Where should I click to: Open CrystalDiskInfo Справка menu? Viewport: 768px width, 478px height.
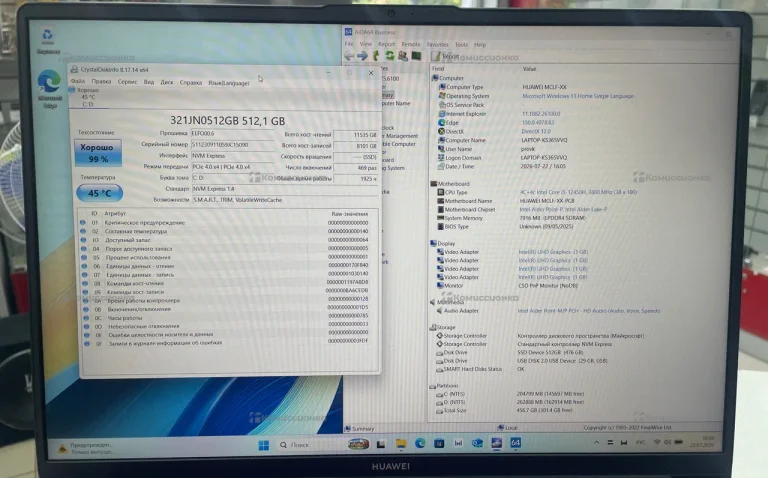pos(191,83)
